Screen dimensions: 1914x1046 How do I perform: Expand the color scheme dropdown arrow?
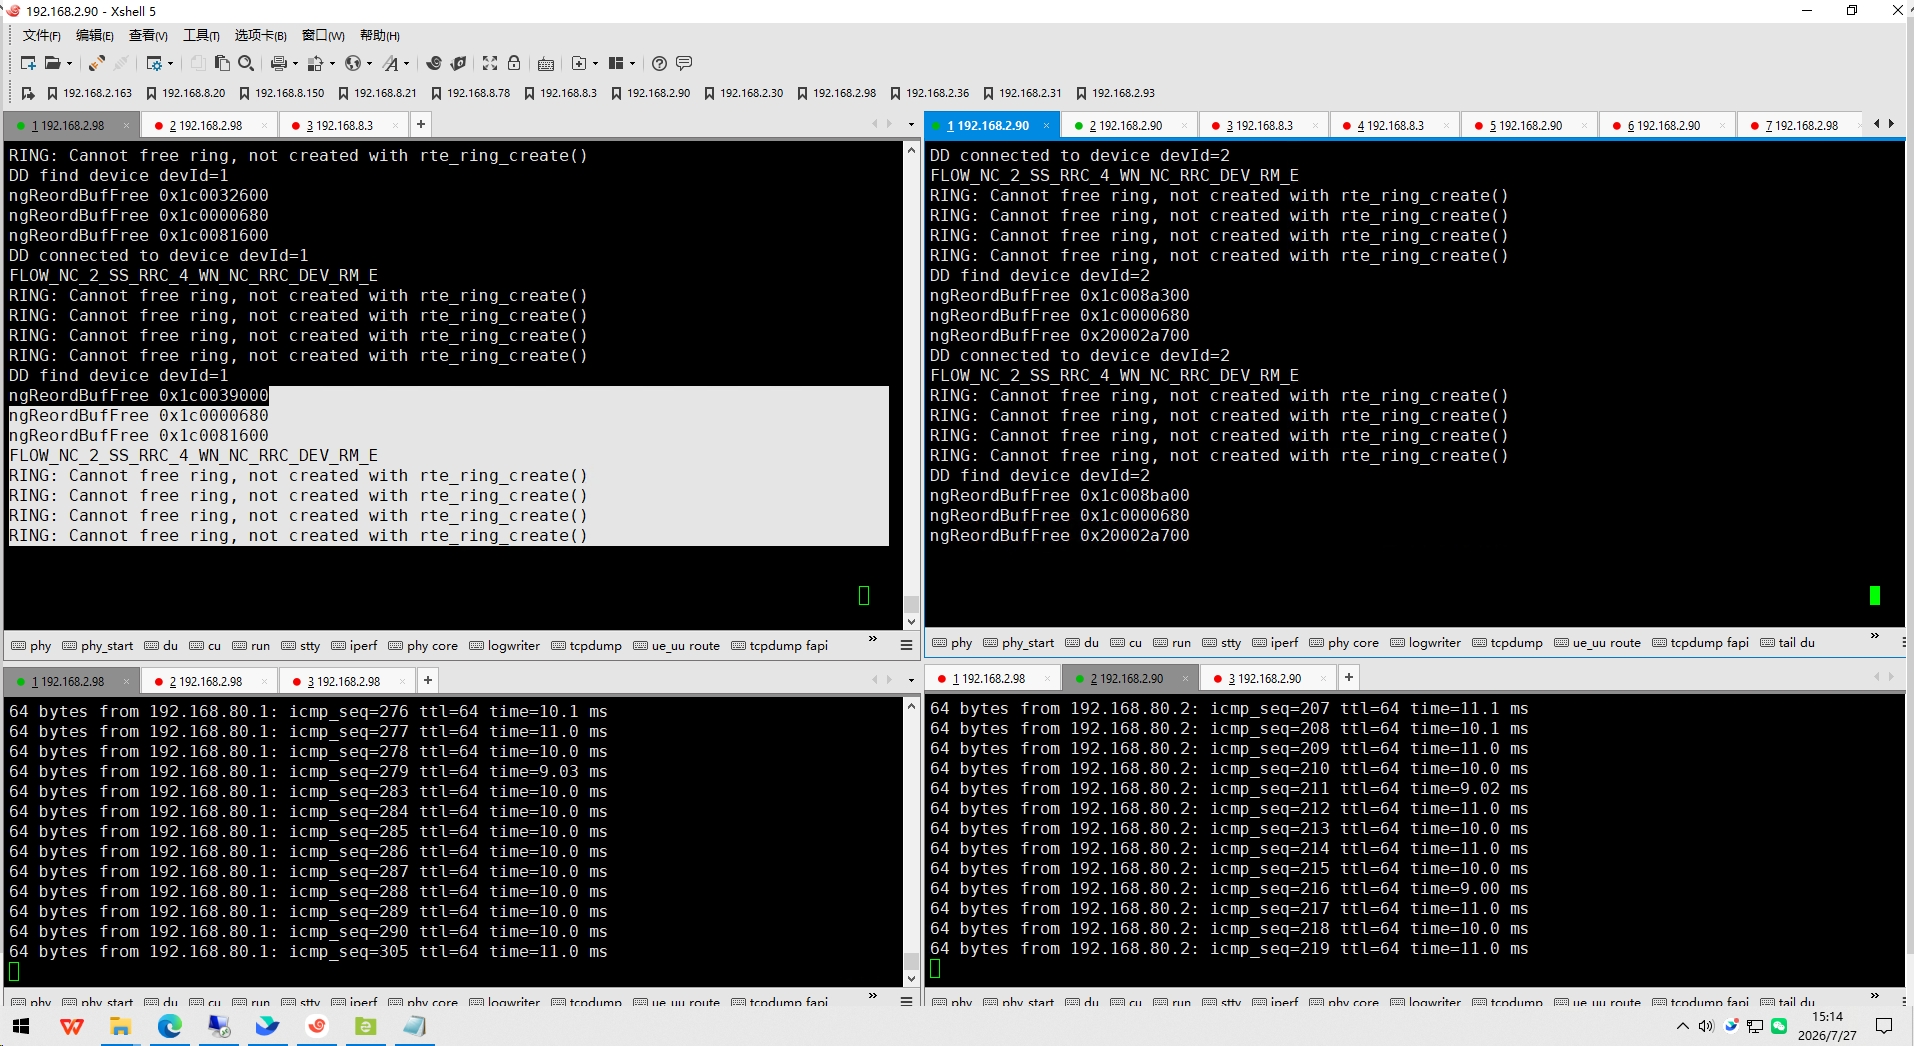[332, 63]
